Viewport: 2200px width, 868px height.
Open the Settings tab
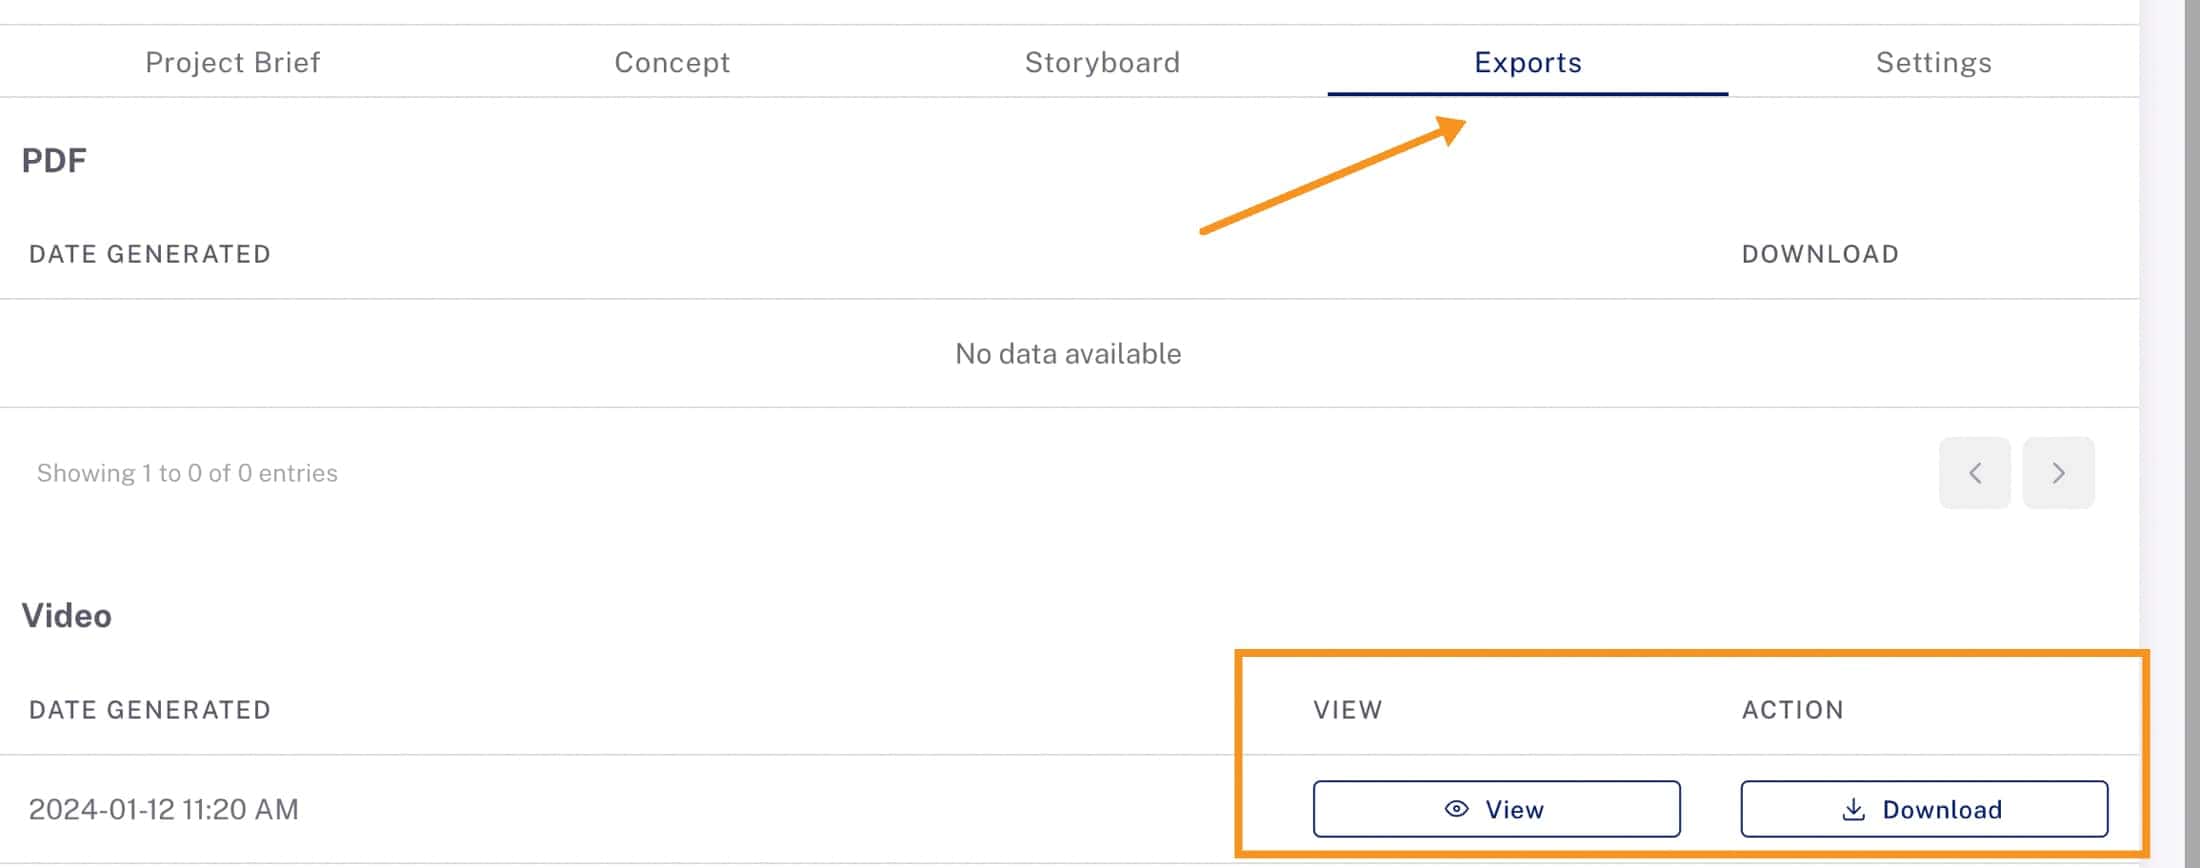[x=1933, y=62]
